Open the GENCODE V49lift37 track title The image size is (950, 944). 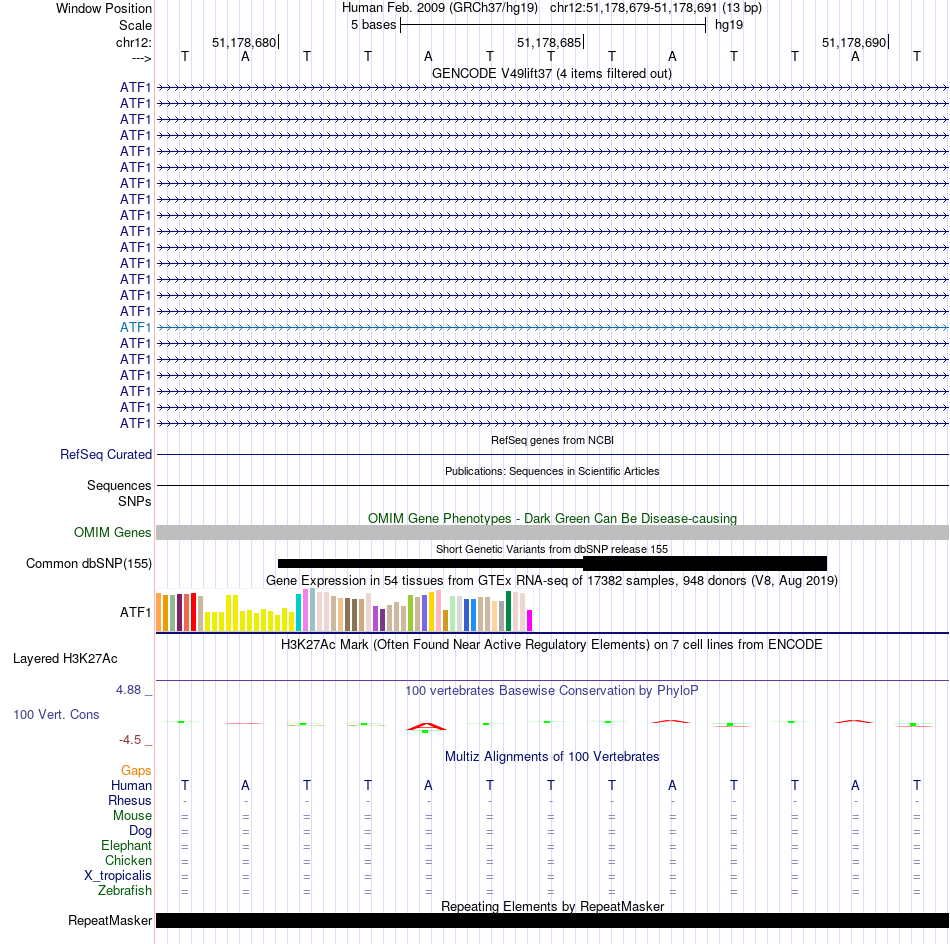[x=552, y=73]
